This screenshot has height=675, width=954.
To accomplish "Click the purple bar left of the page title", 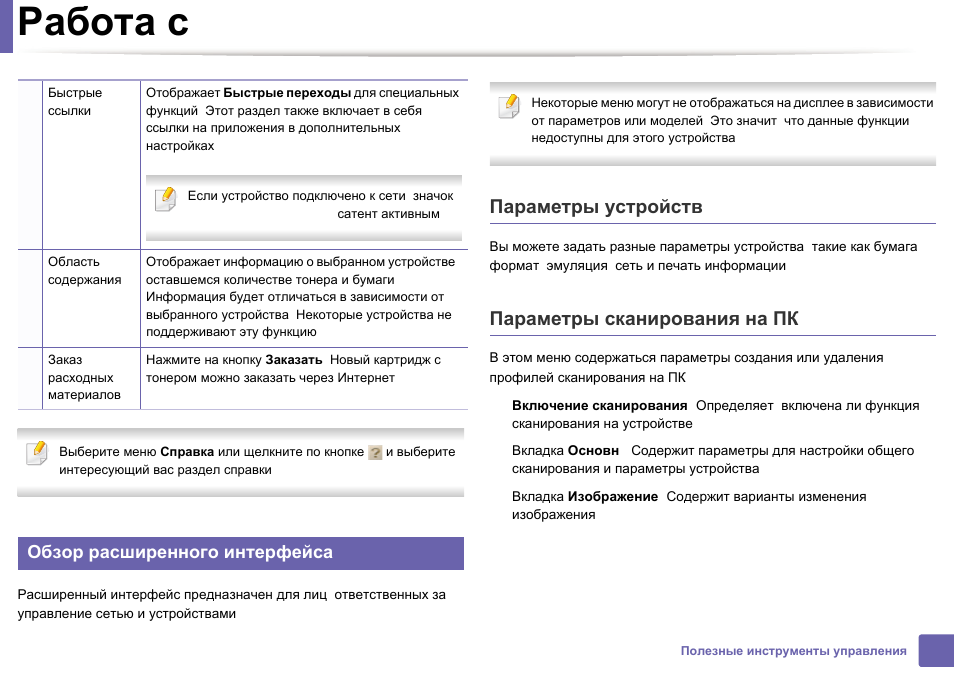I will point(6,26).
